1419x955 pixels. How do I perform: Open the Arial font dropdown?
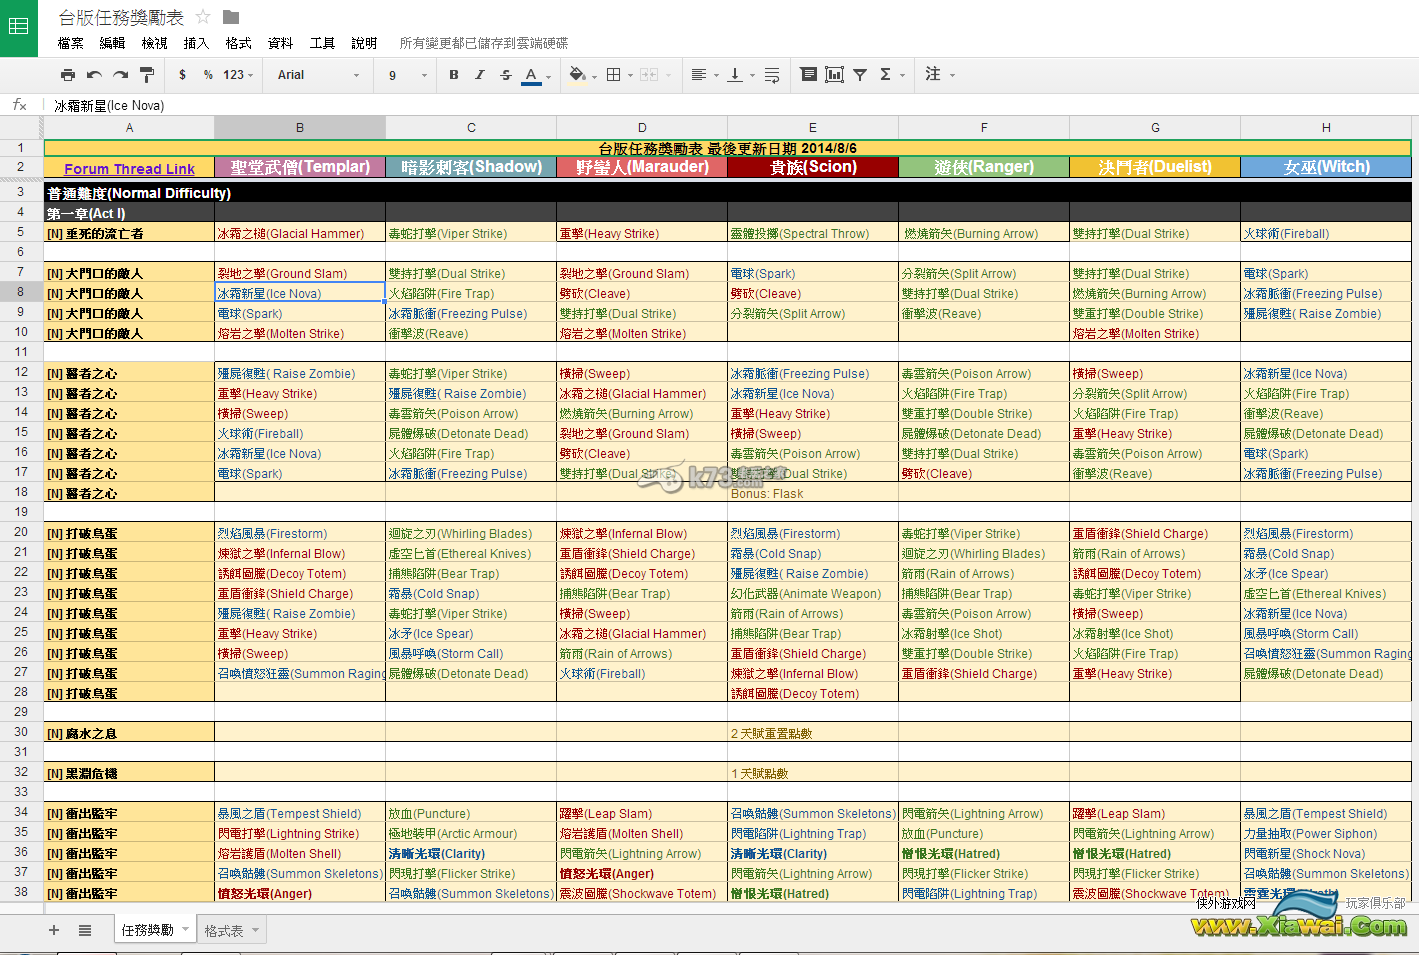click(318, 75)
